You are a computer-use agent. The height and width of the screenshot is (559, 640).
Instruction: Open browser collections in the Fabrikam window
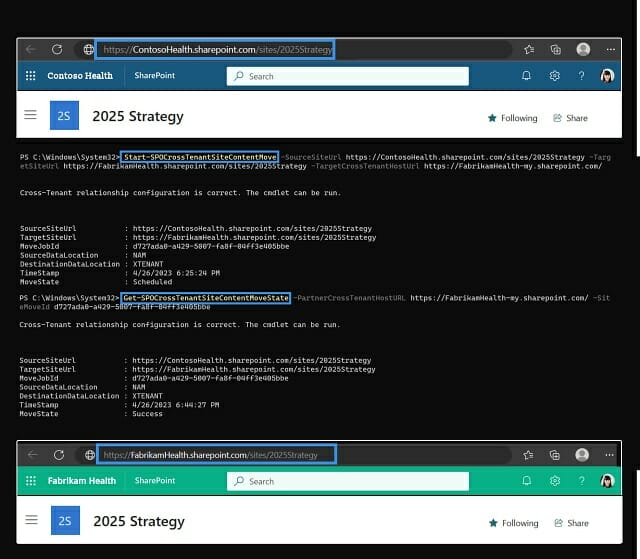tap(555, 454)
